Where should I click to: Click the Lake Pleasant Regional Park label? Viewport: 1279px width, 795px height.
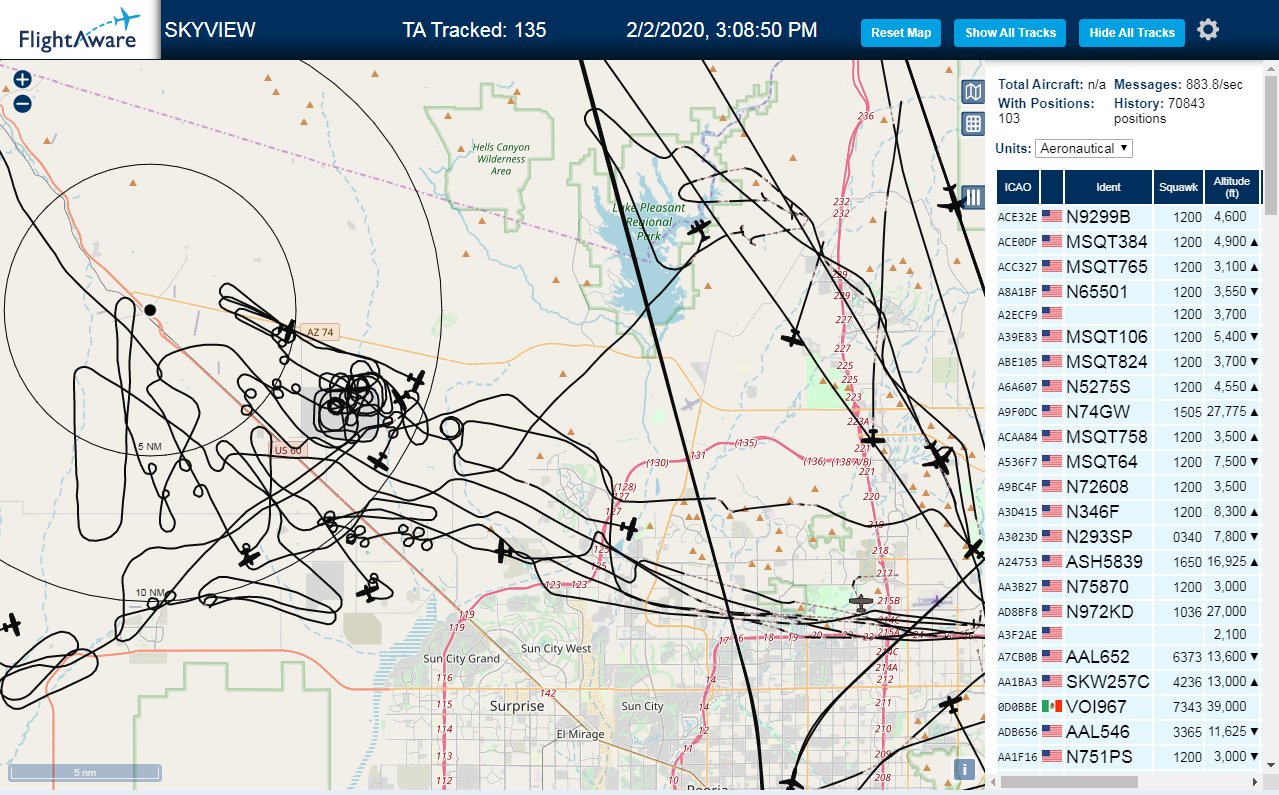point(650,222)
